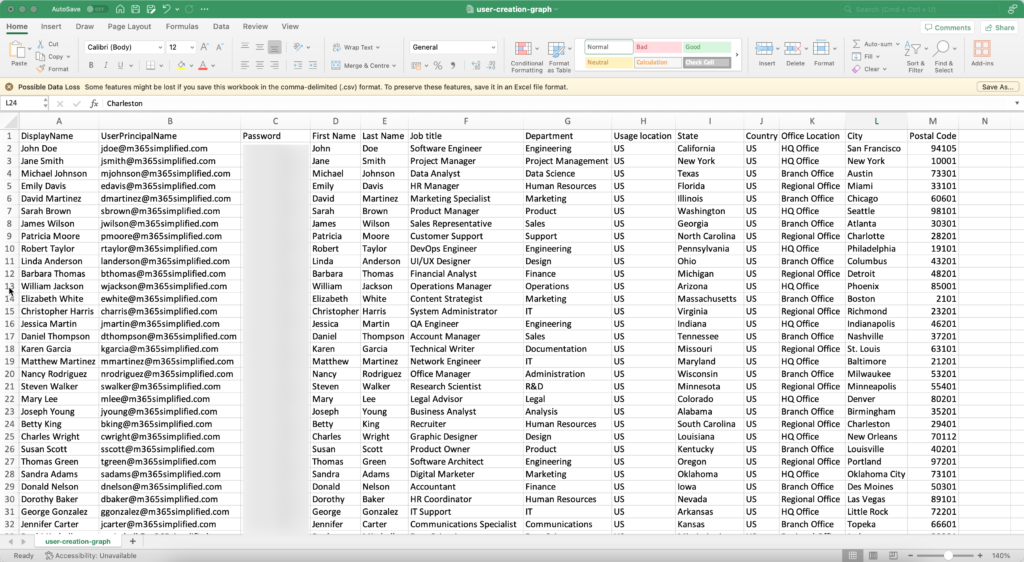Screen dimensions: 1024x562
Task: Click the Redo icon in title bar
Action: pyautogui.click(x=189, y=9)
